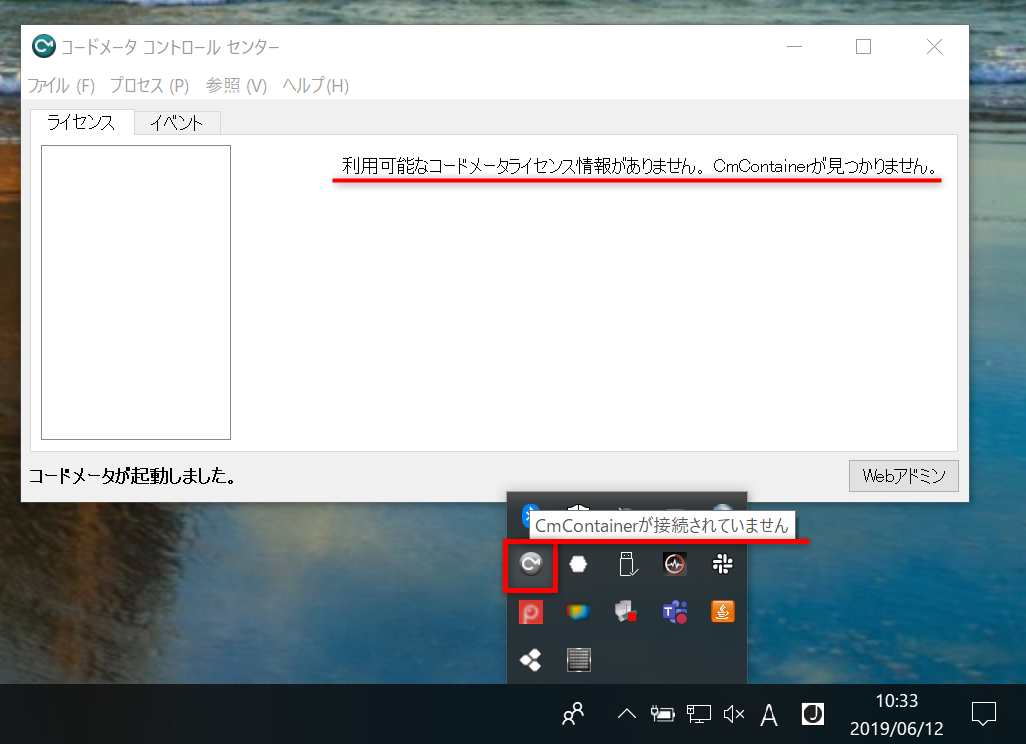
Task: Open the プロセス (P) menu
Action: [149, 86]
